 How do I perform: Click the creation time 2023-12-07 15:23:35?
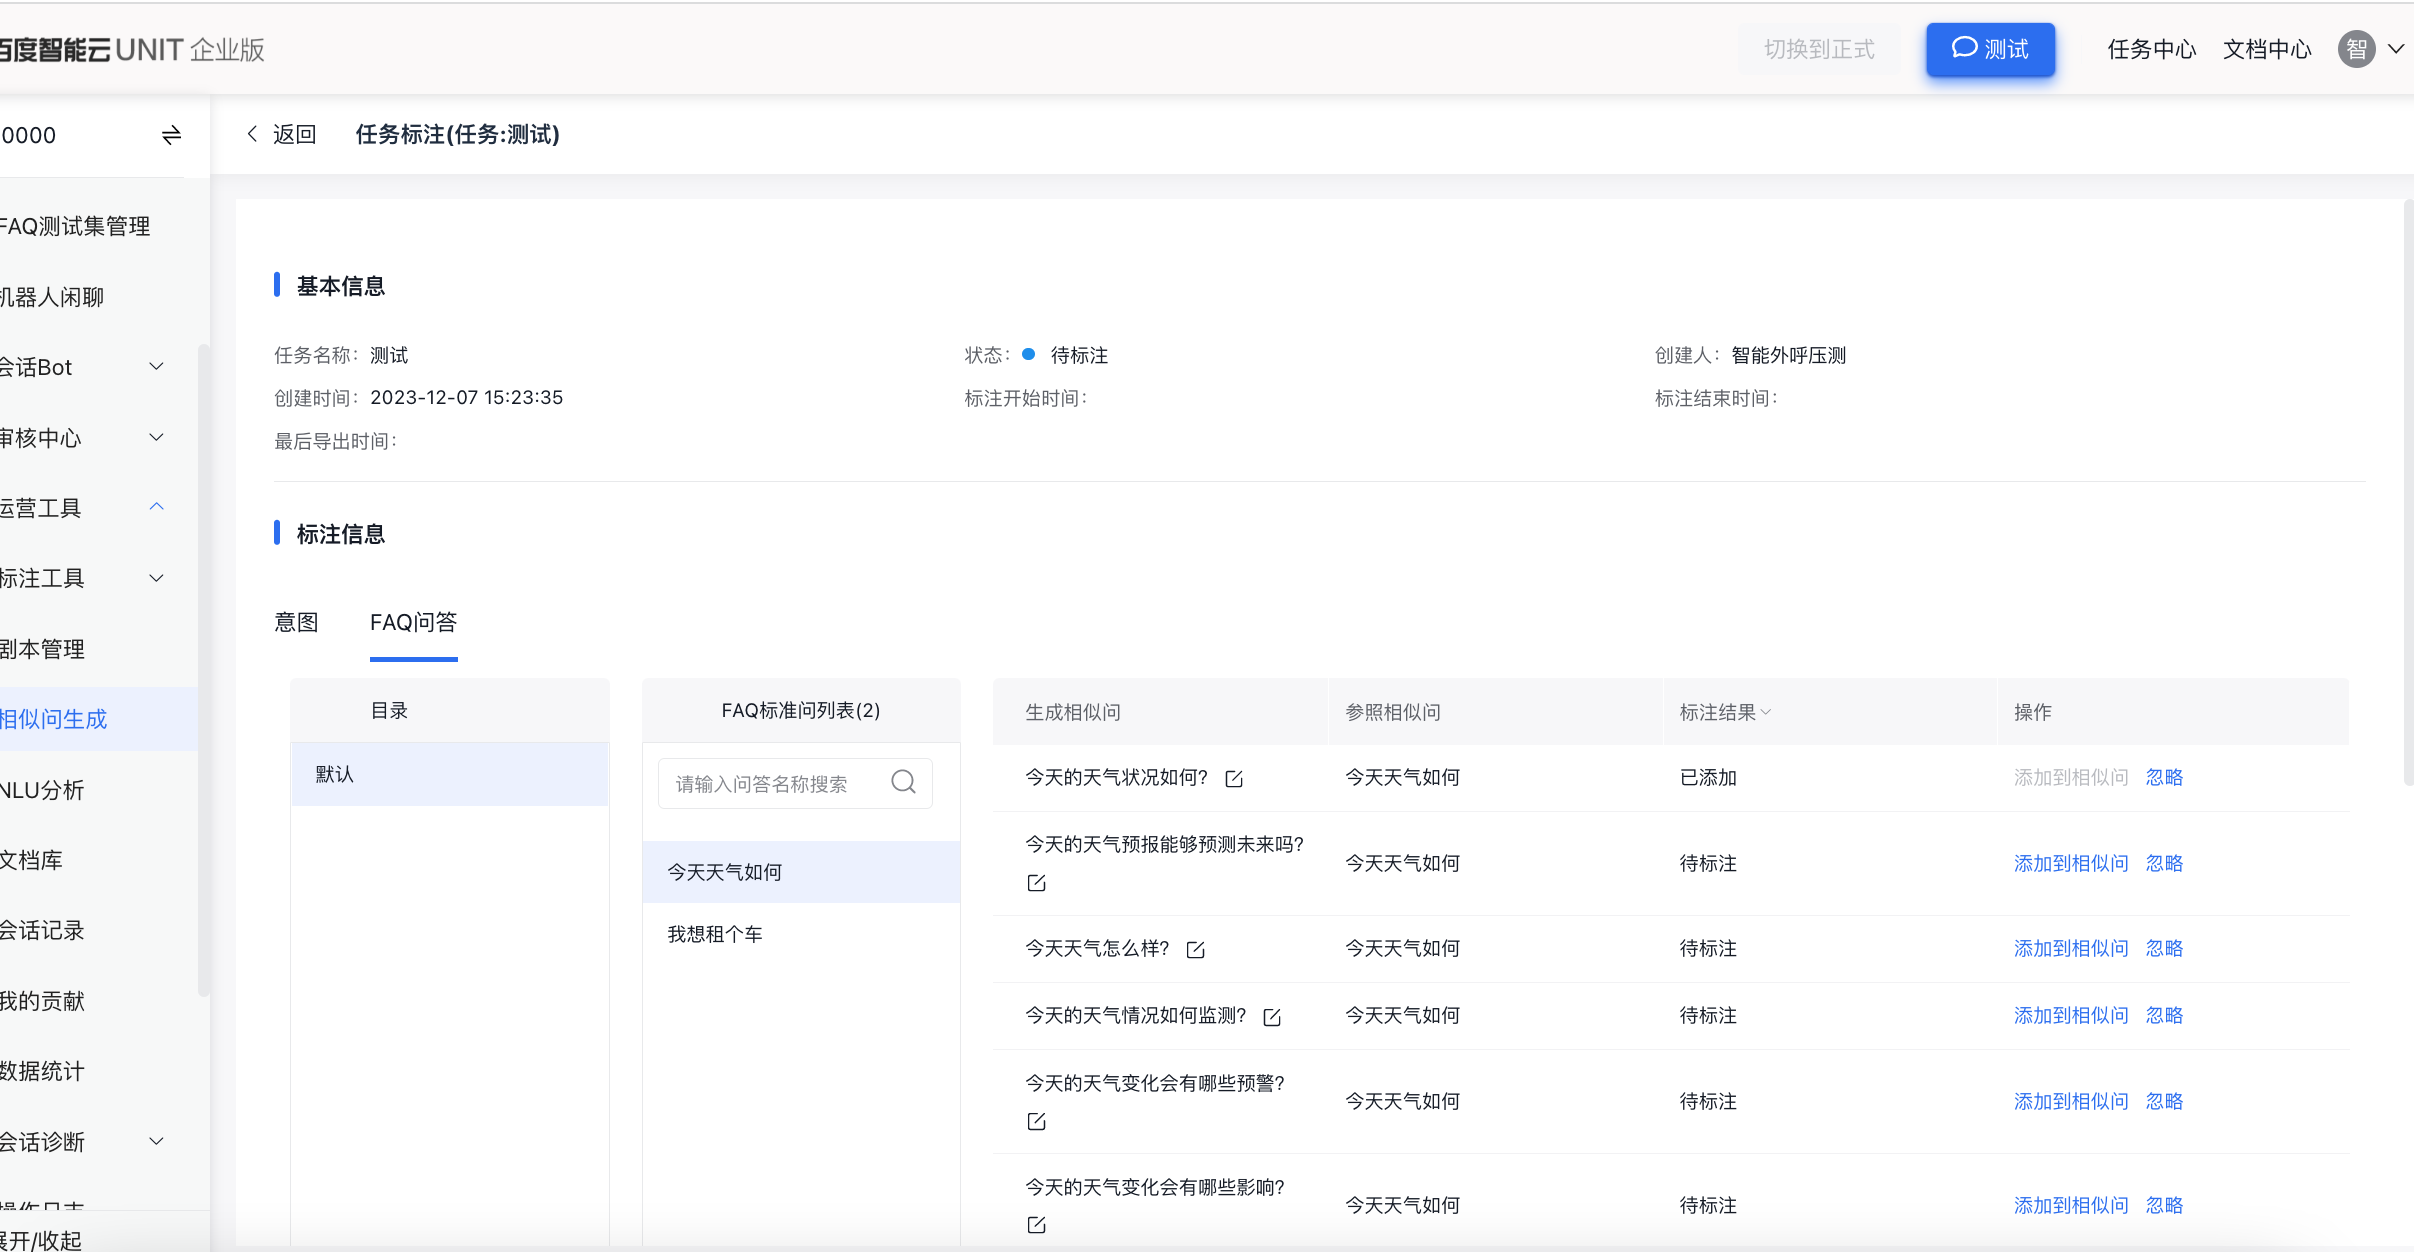466,397
